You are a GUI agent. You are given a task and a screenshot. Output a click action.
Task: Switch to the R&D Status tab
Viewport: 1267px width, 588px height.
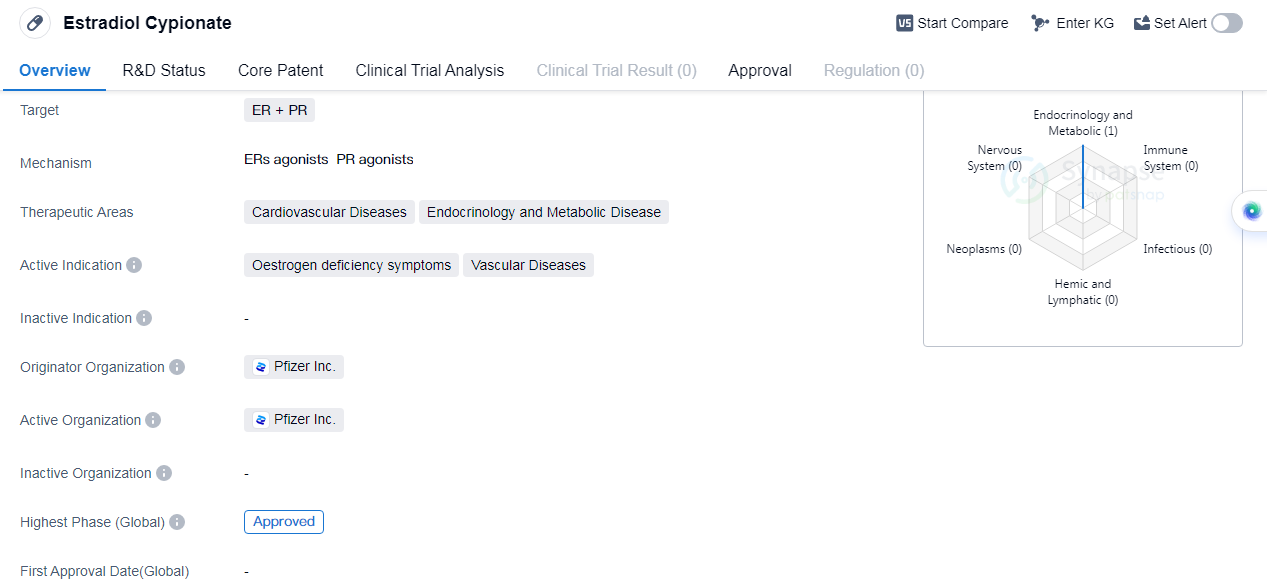tap(164, 70)
